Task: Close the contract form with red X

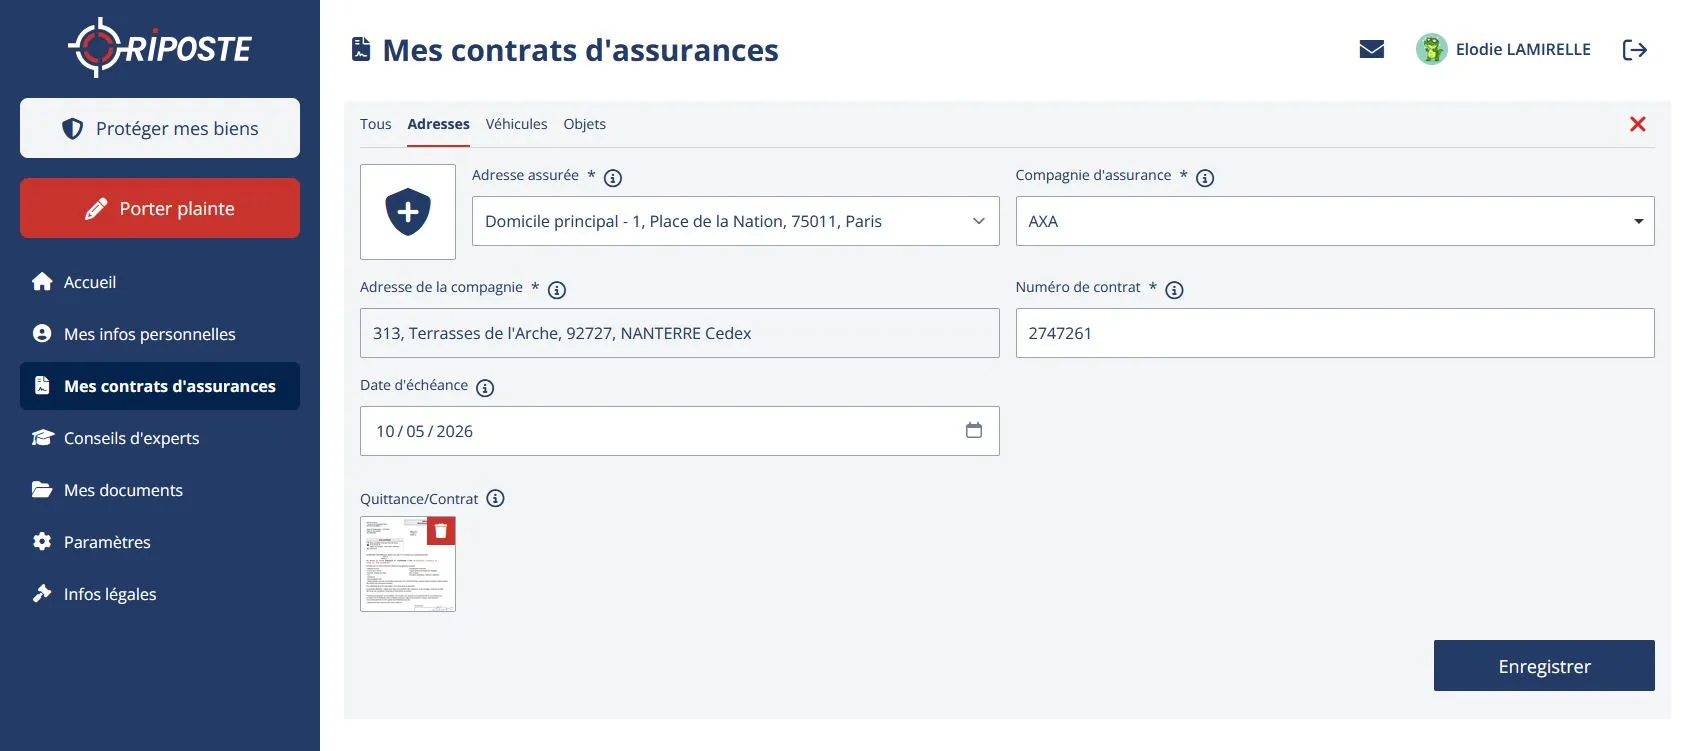Action: point(1637,124)
